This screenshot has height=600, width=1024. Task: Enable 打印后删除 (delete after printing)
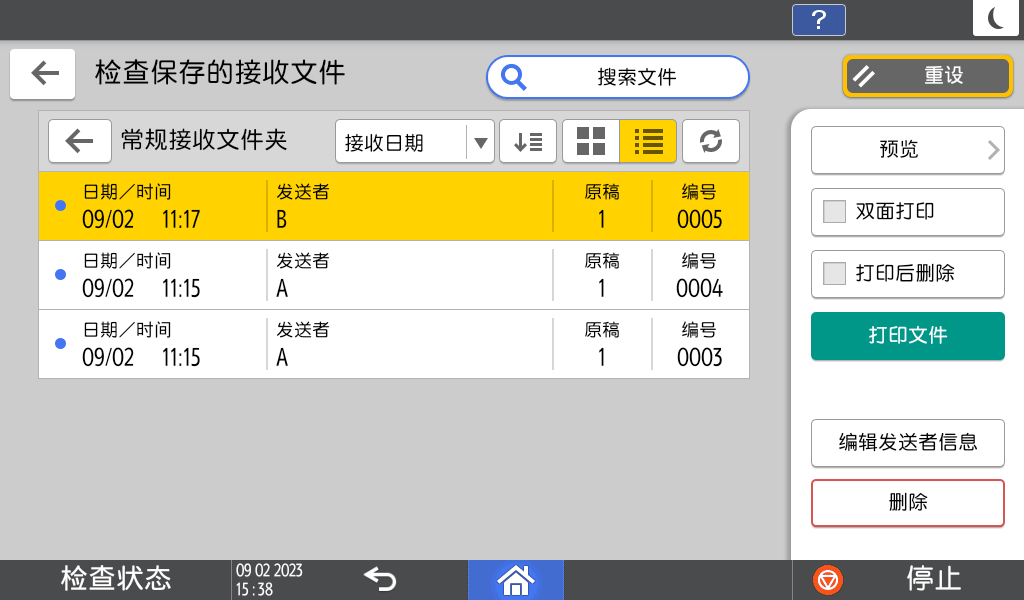tap(907, 274)
